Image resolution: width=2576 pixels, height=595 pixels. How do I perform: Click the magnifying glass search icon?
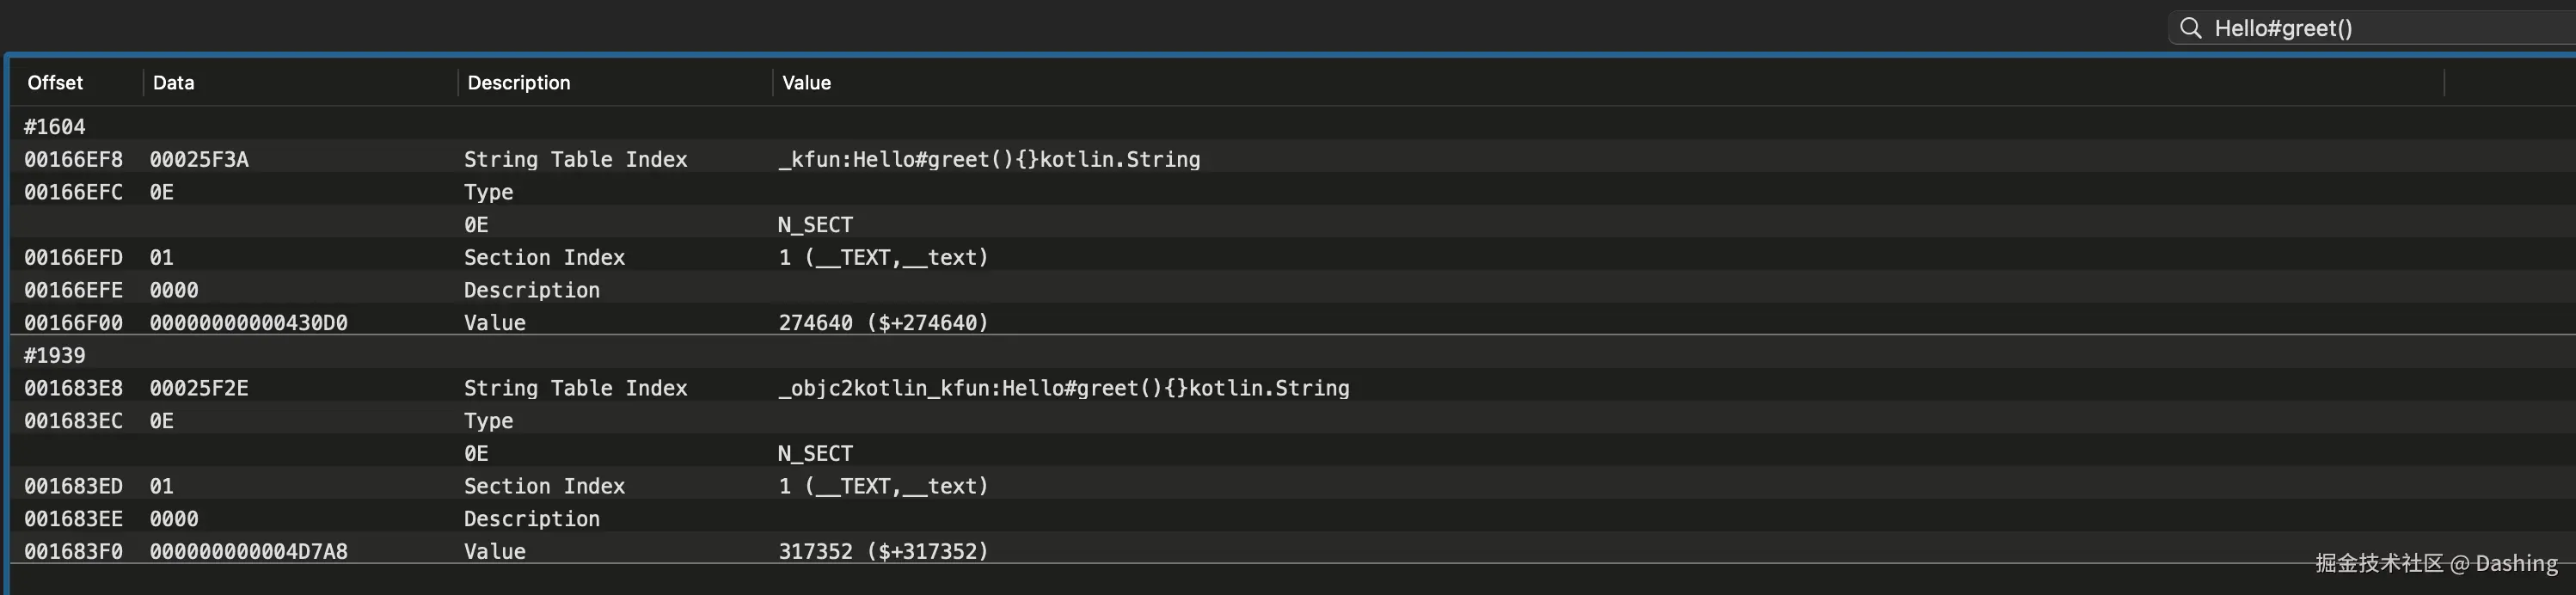[x=2190, y=28]
